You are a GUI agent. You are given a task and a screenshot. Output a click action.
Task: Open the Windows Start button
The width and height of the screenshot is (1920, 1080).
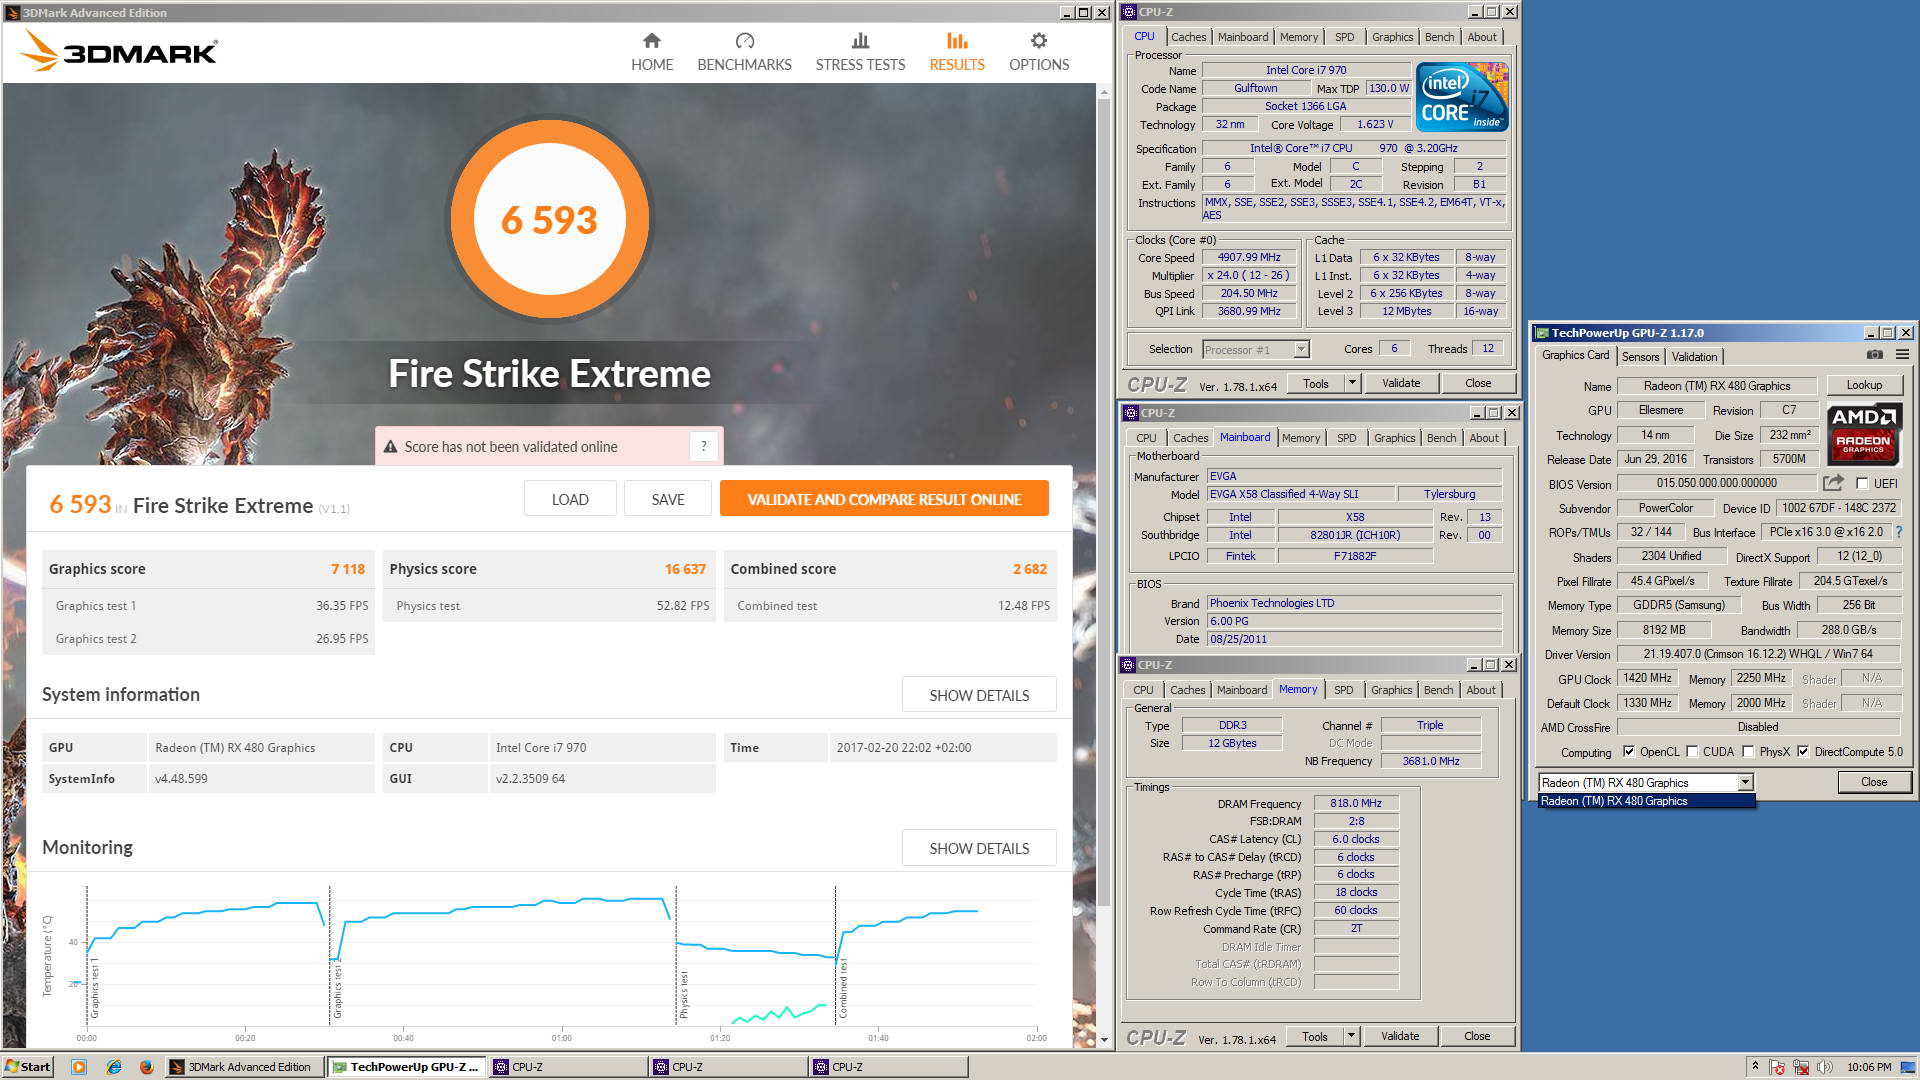tap(27, 1067)
